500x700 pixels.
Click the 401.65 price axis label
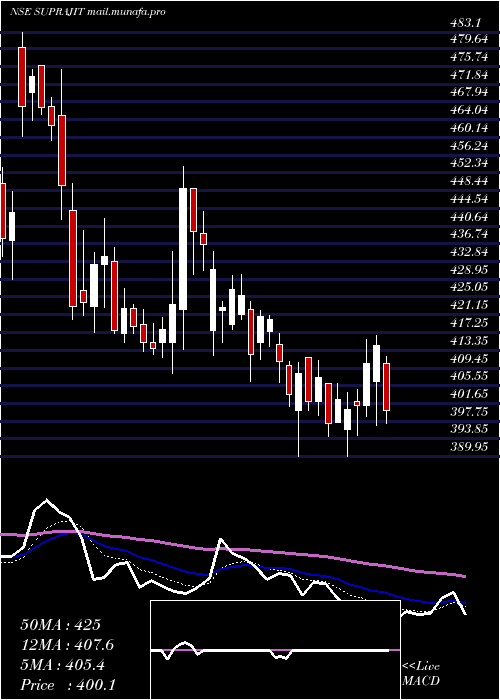coord(468,394)
